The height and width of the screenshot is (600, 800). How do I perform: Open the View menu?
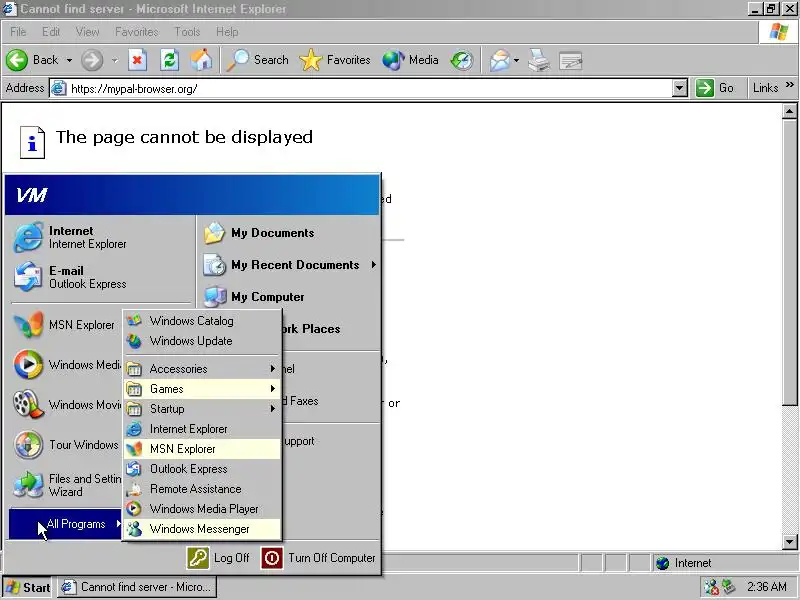[x=87, y=32]
